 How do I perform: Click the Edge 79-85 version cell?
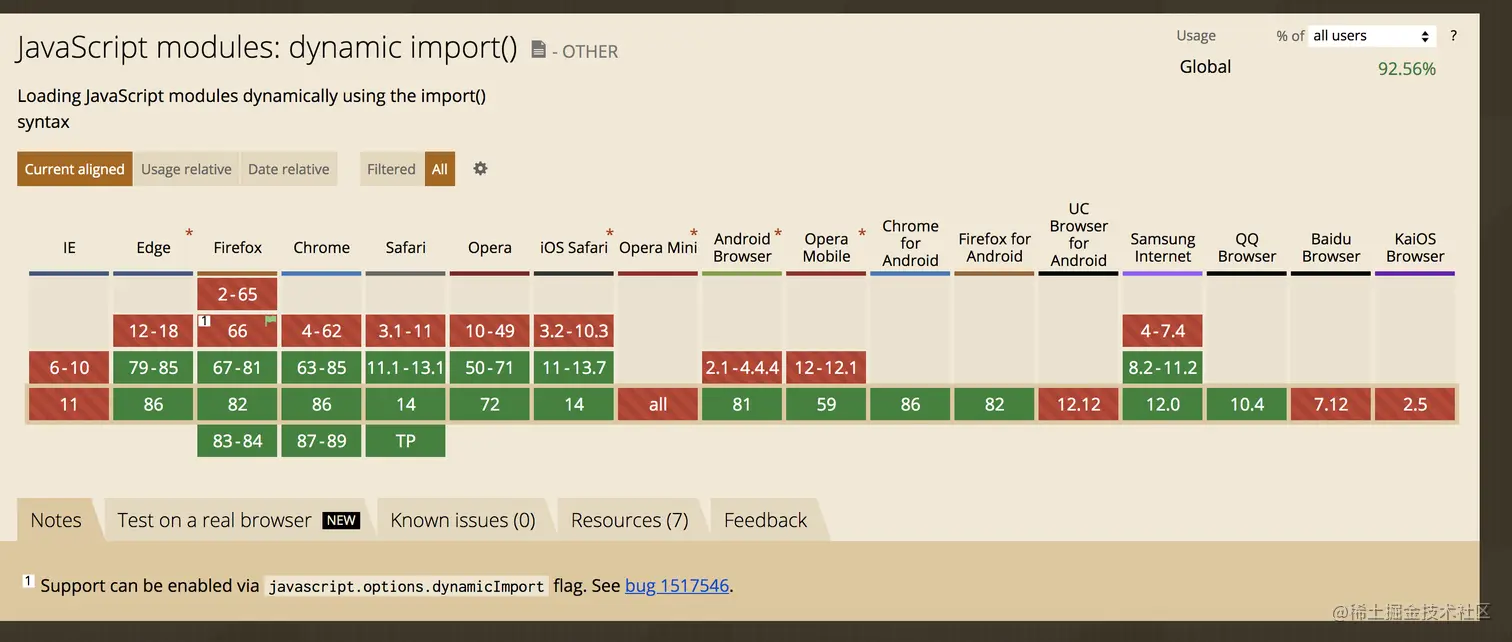153,367
